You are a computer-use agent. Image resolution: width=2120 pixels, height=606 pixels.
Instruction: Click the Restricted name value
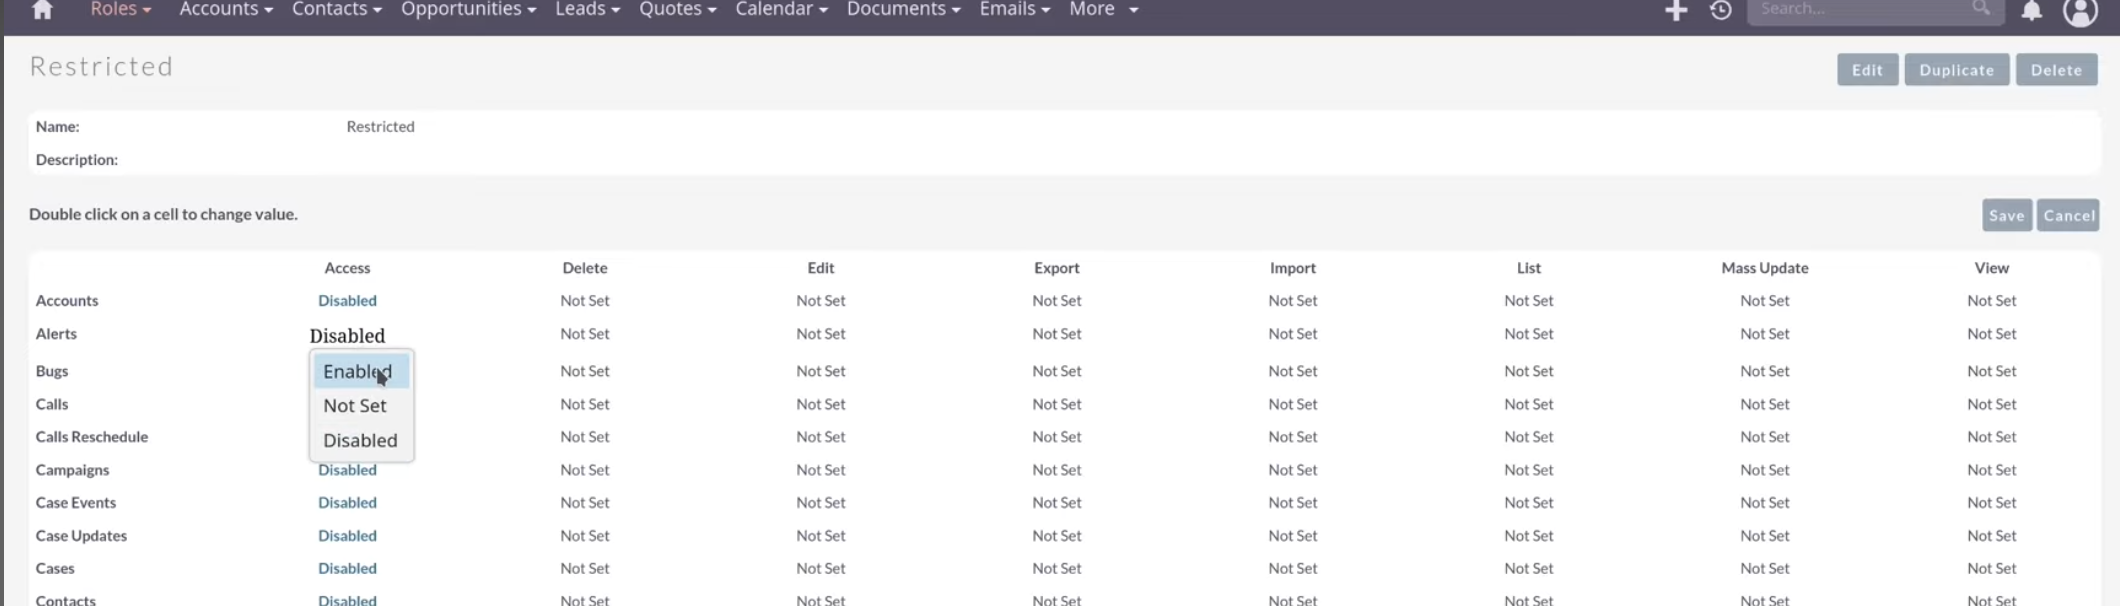coord(380,126)
